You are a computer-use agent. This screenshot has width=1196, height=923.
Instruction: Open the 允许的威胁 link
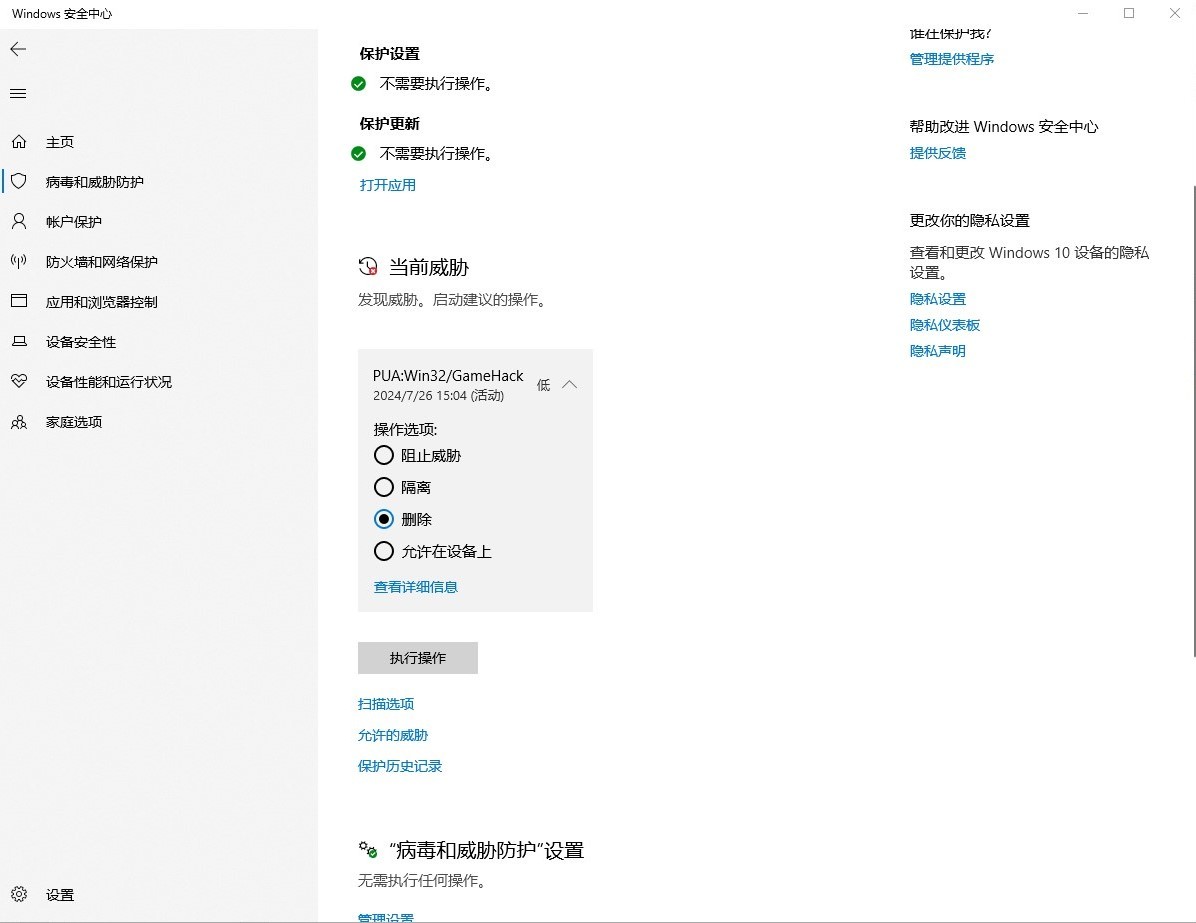(393, 735)
